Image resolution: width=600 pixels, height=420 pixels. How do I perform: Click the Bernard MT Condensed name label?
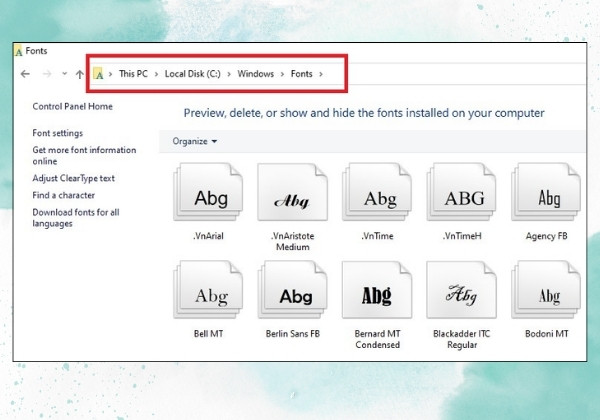[x=377, y=339]
